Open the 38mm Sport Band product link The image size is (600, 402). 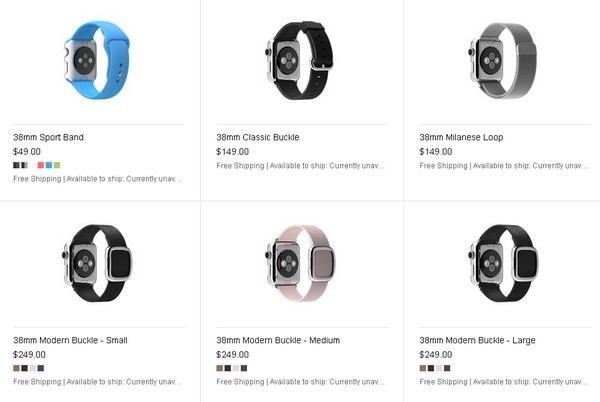(48, 137)
